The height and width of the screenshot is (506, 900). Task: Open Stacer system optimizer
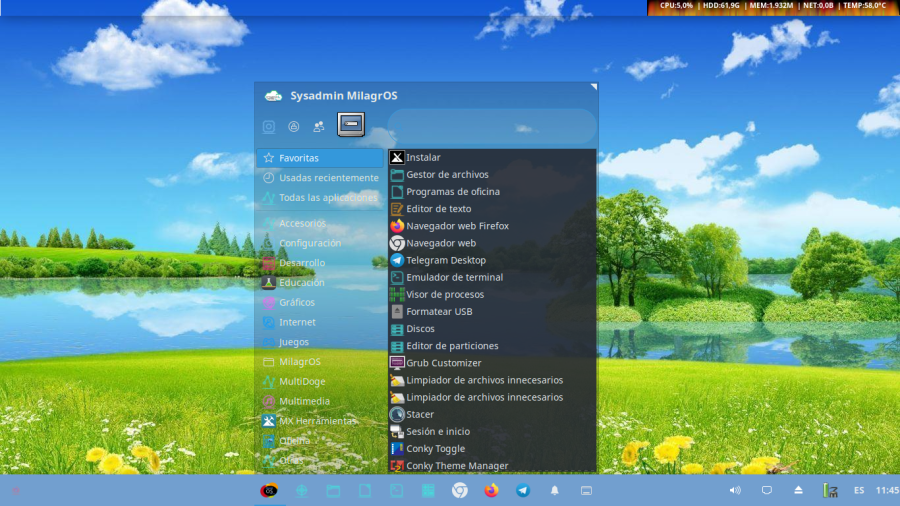(x=420, y=414)
